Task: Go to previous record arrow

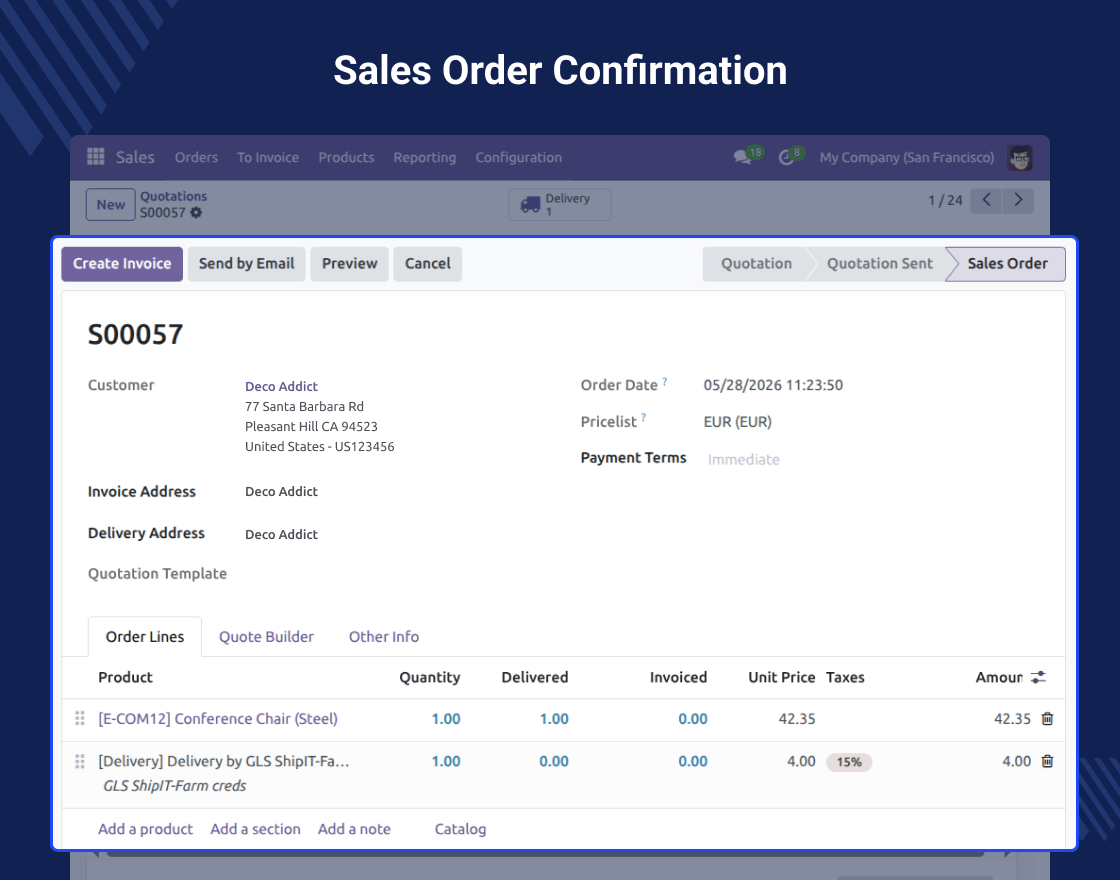Action: tap(986, 200)
